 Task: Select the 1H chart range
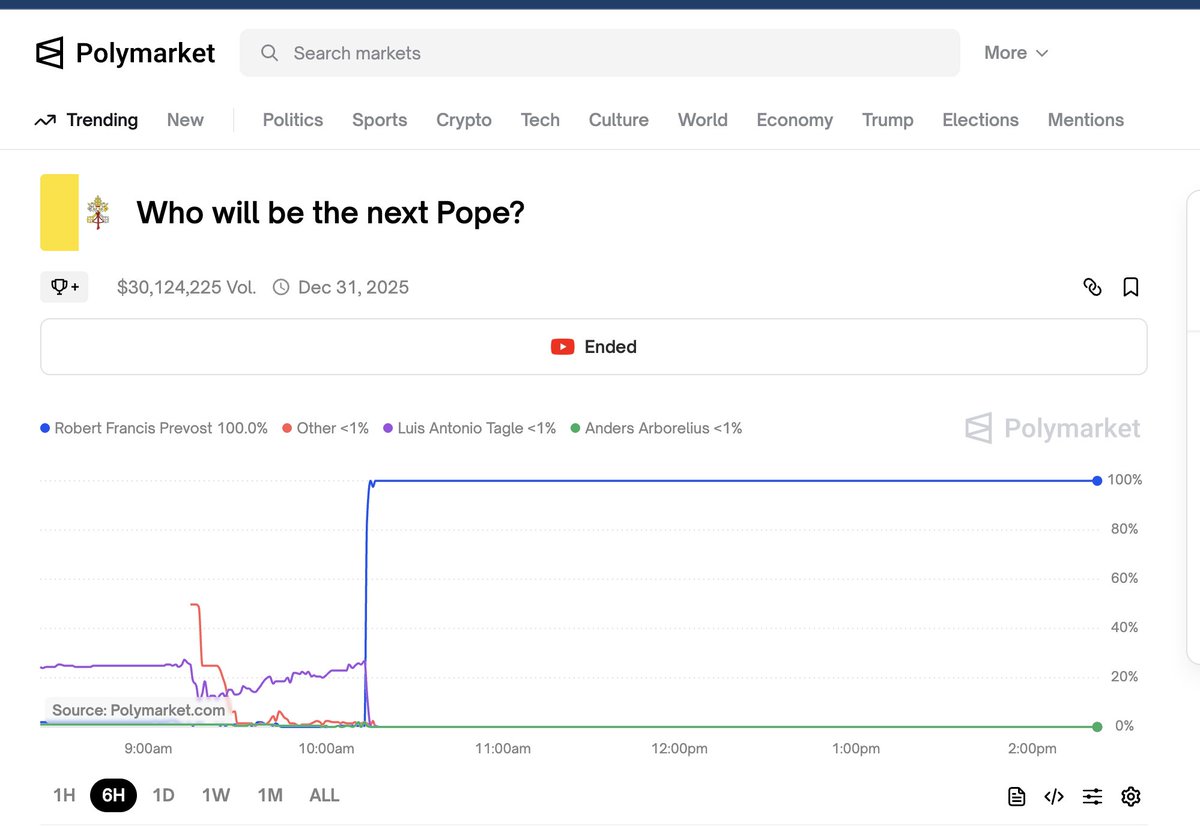point(64,795)
